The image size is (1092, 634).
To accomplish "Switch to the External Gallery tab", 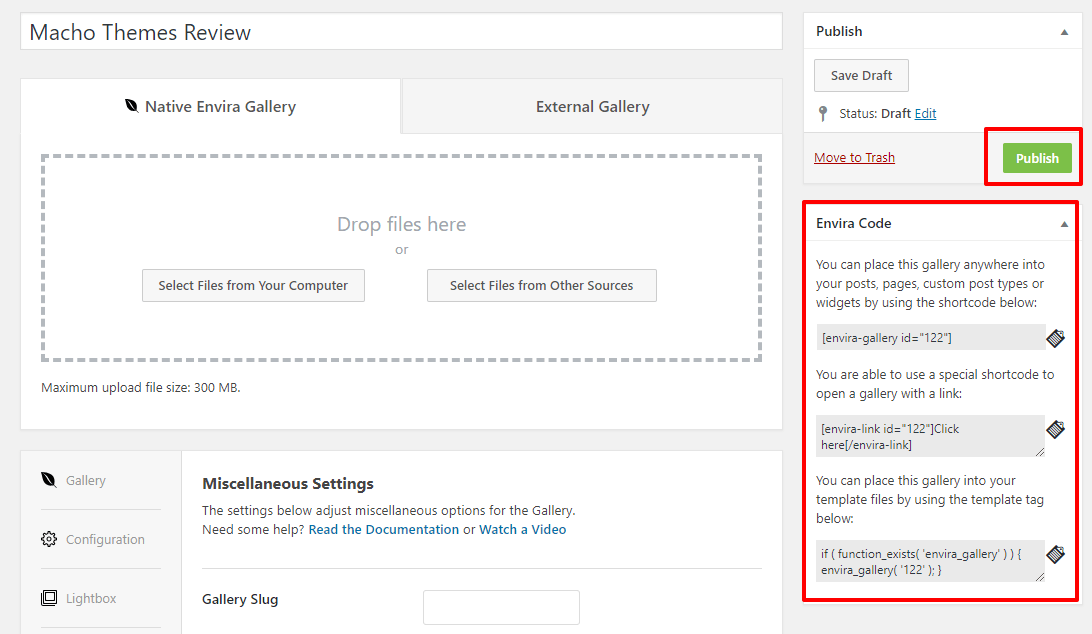I will coord(593,106).
